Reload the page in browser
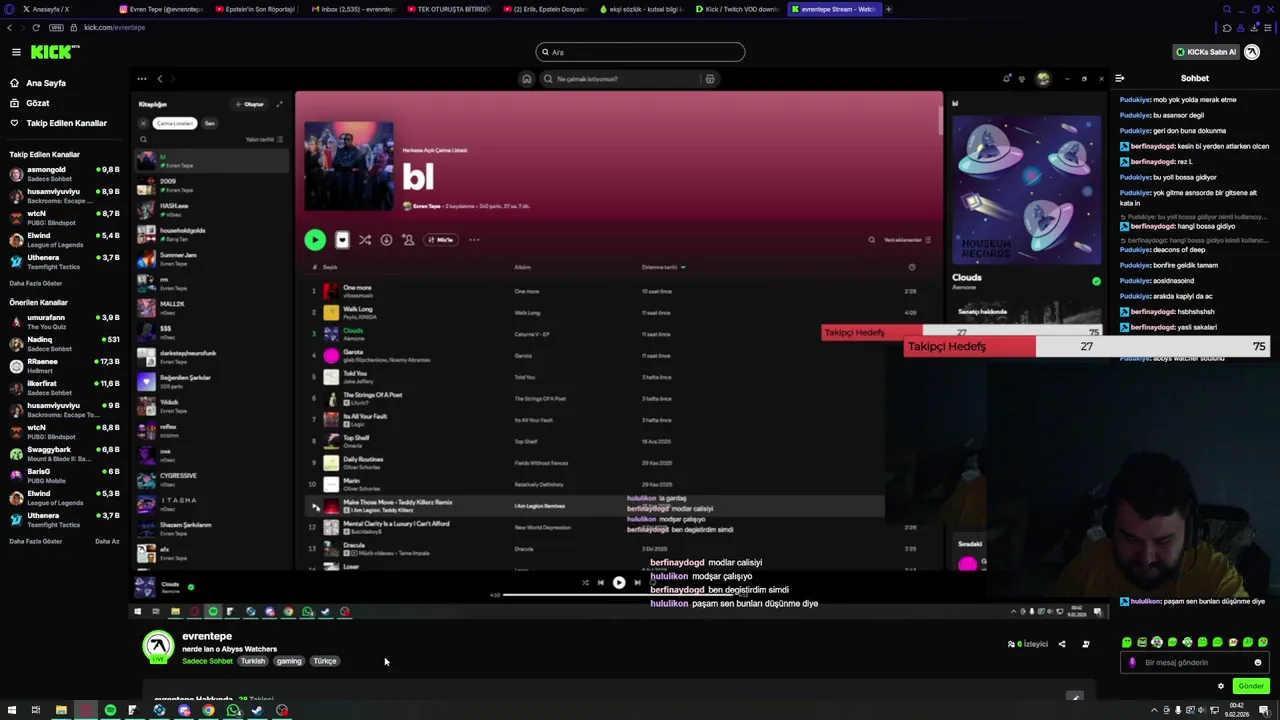The width and height of the screenshot is (1280, 720). click(x=36, y=28)
